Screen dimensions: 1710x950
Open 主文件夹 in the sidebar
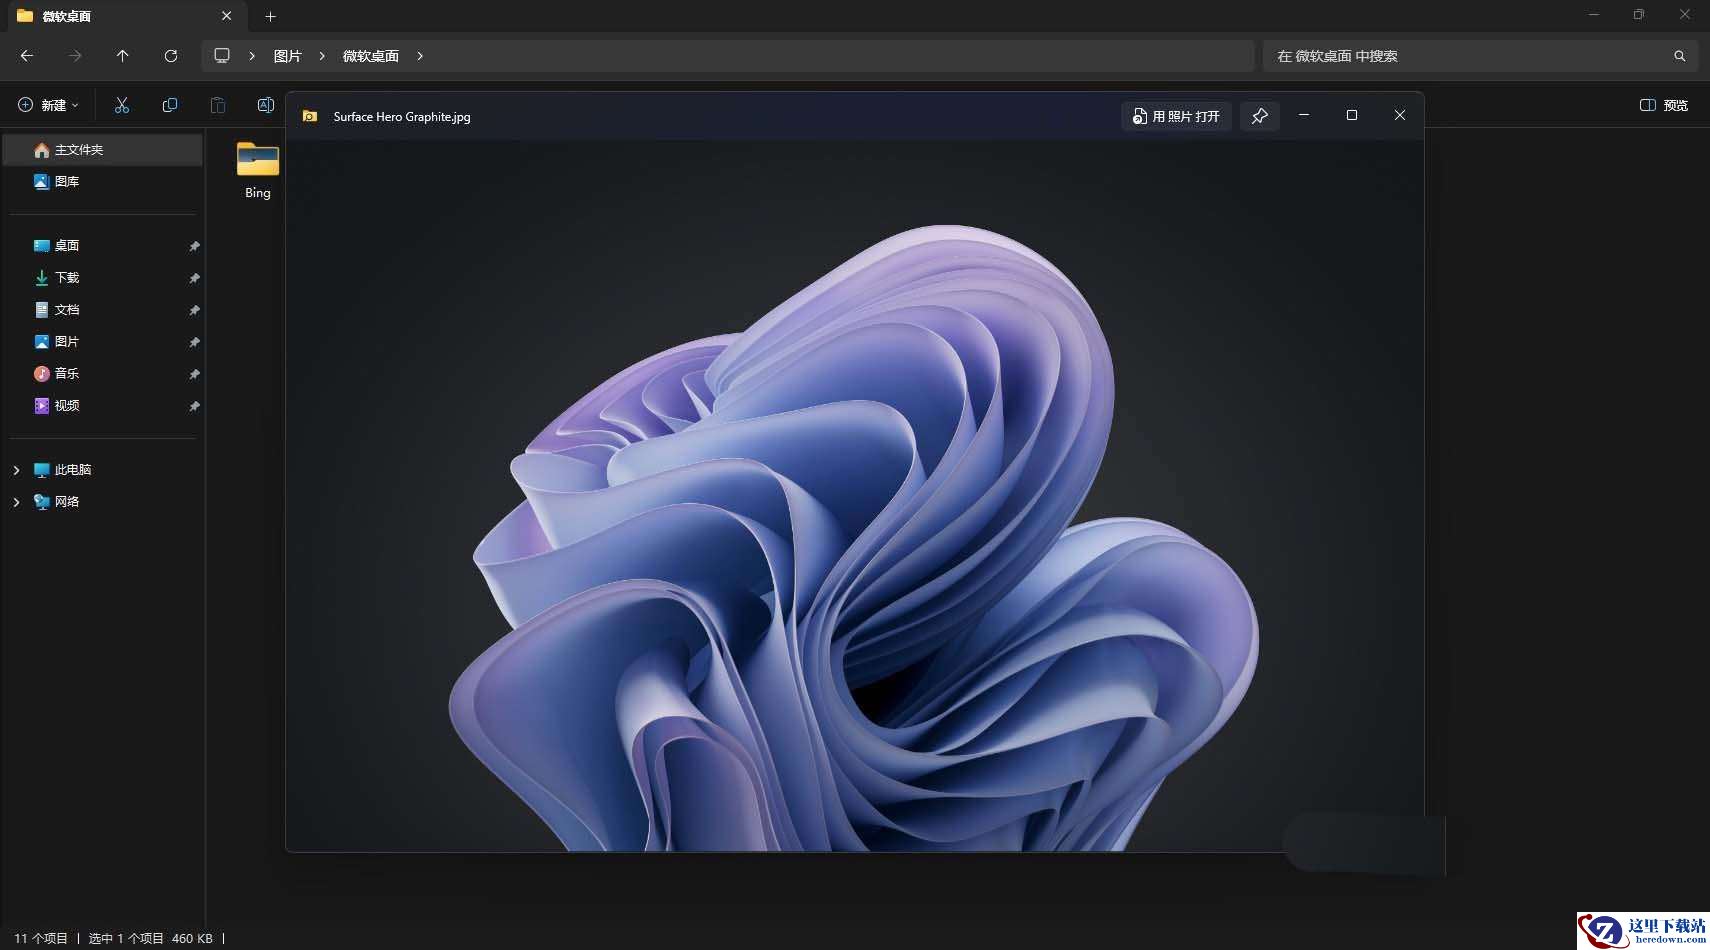click(103, 150)
